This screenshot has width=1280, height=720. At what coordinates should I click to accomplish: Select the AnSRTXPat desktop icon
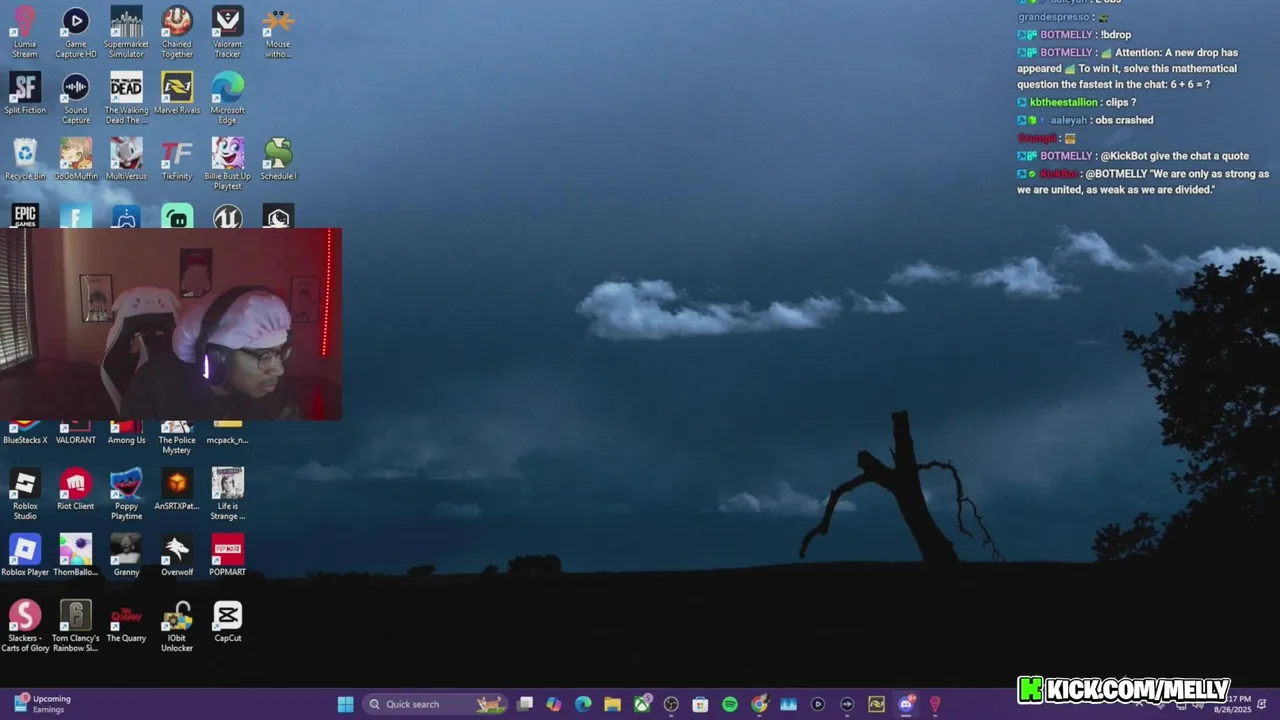pyautogui.click(x=177, y=489)
